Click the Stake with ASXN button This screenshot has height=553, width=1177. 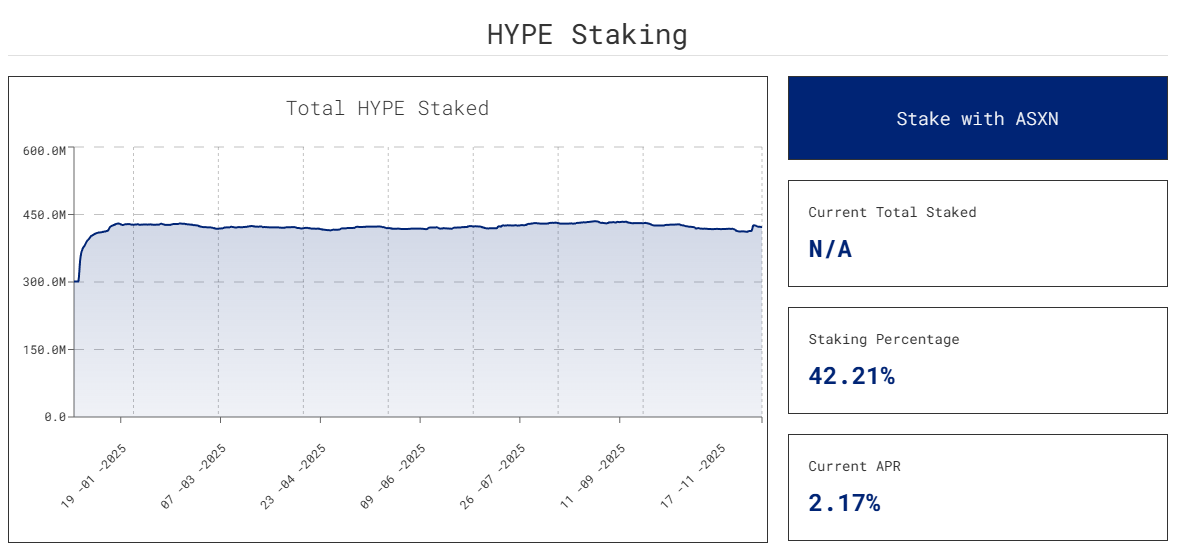click(x=977, y=118)
